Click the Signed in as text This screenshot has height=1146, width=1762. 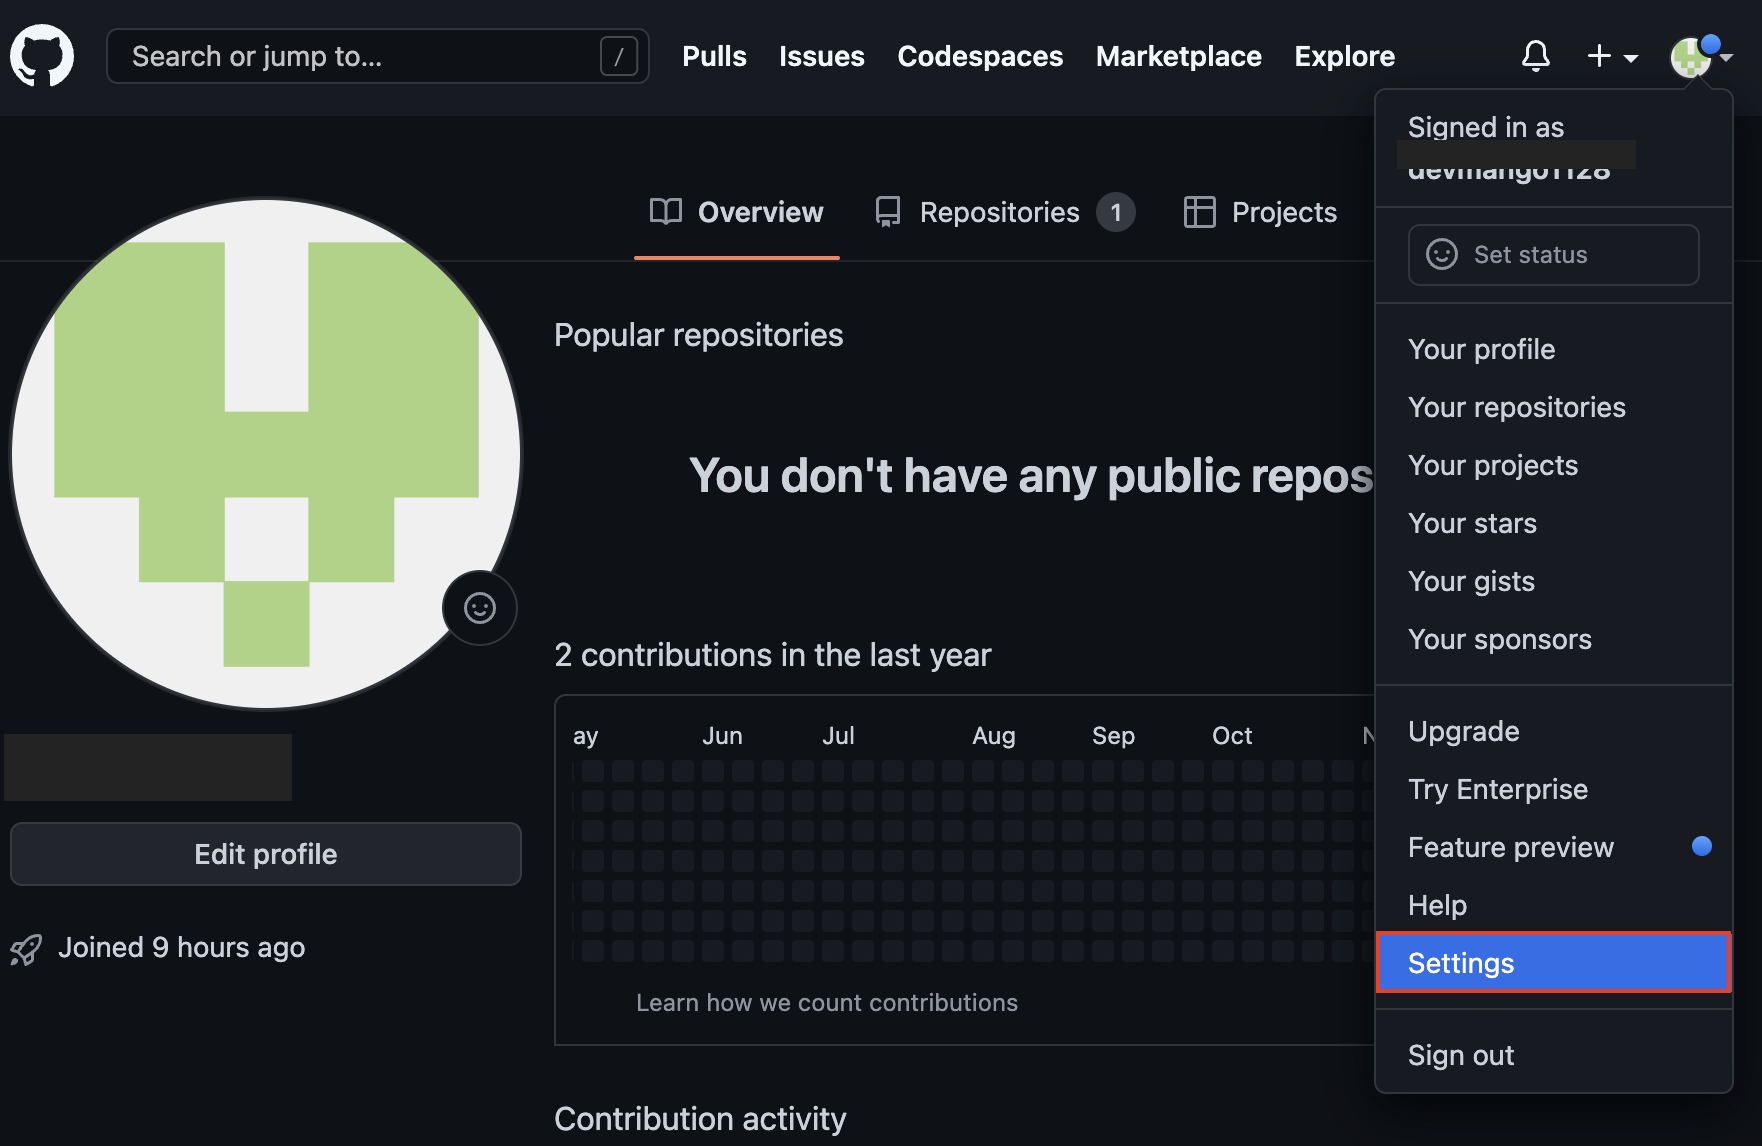click(x=1486, y=127)
